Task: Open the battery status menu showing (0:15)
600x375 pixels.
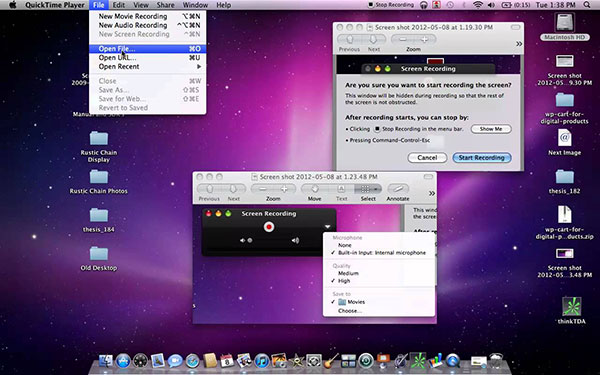Action: point(515,5)
